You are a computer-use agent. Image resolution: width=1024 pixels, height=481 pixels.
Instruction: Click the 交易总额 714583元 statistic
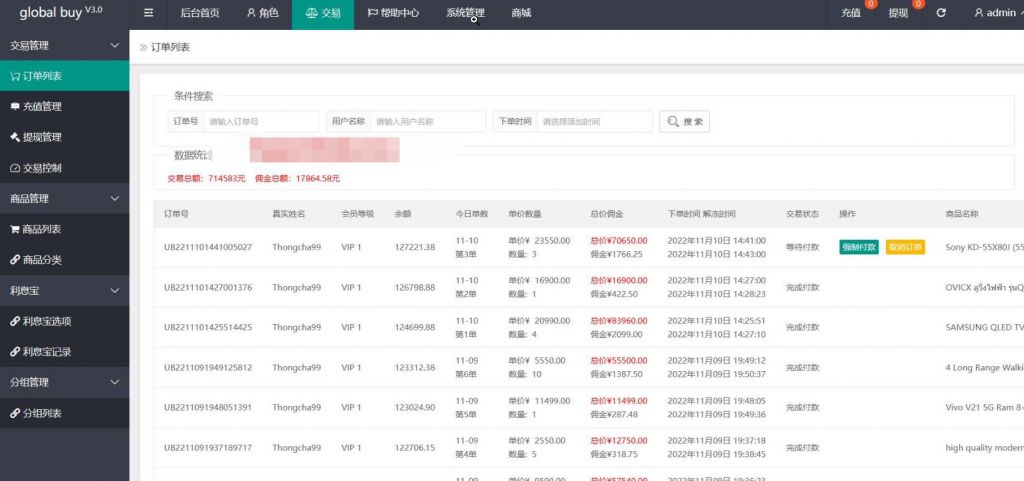click(206, 178)
